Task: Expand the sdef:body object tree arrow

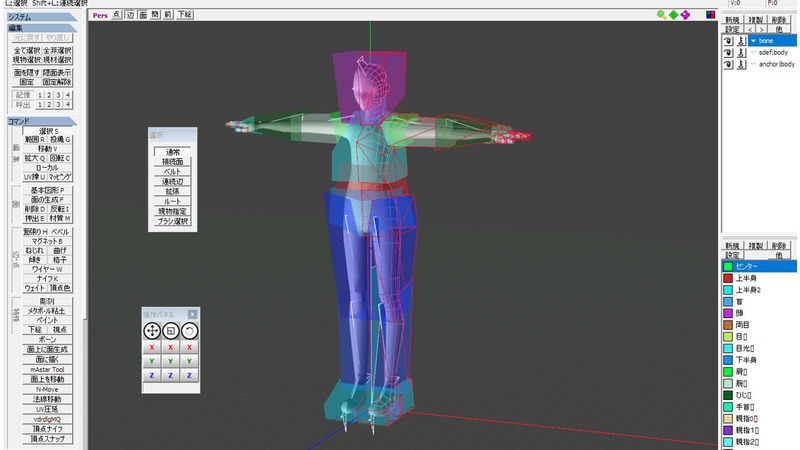Action: (754, 53)
